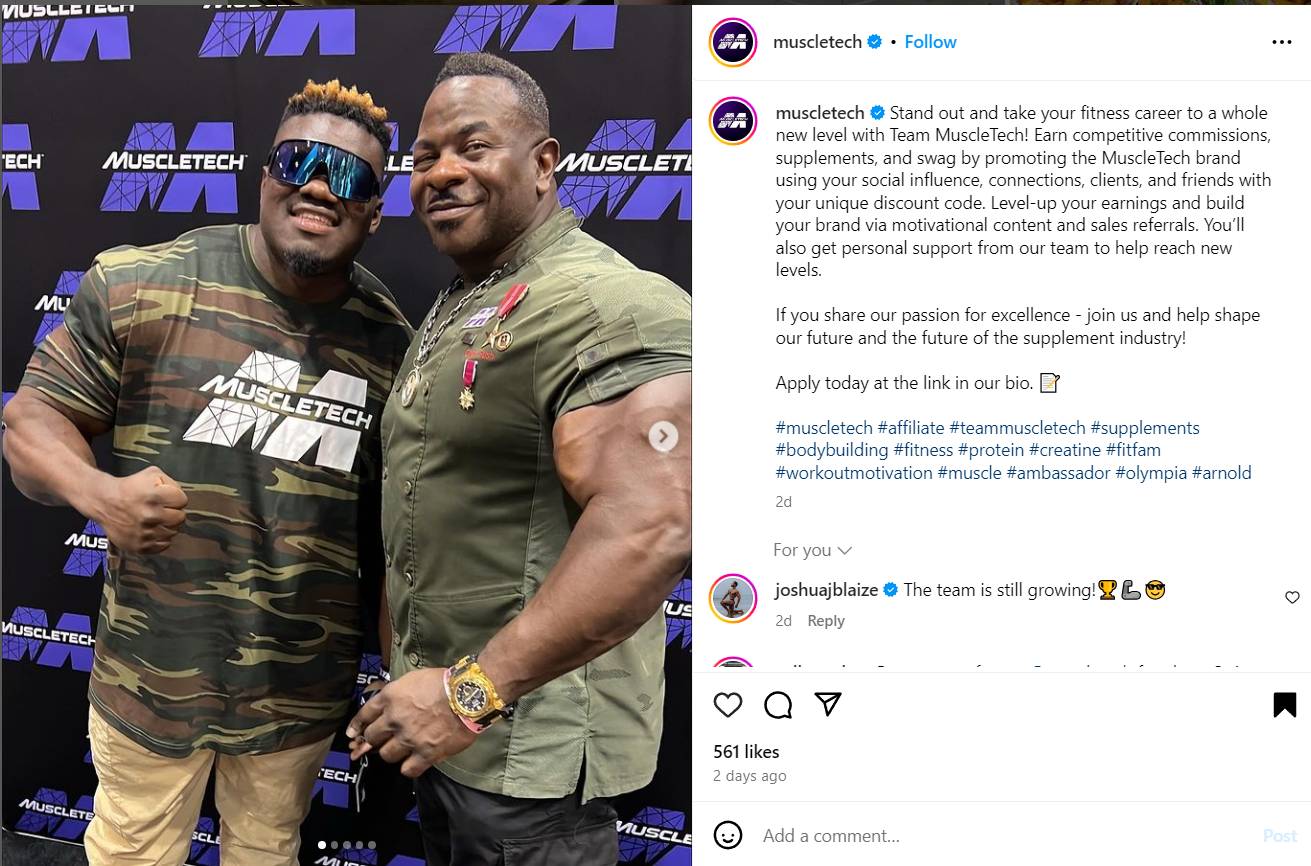1311x866 pixels.
Task: Expand the For you comments sort dropdown
Action: 812,550
